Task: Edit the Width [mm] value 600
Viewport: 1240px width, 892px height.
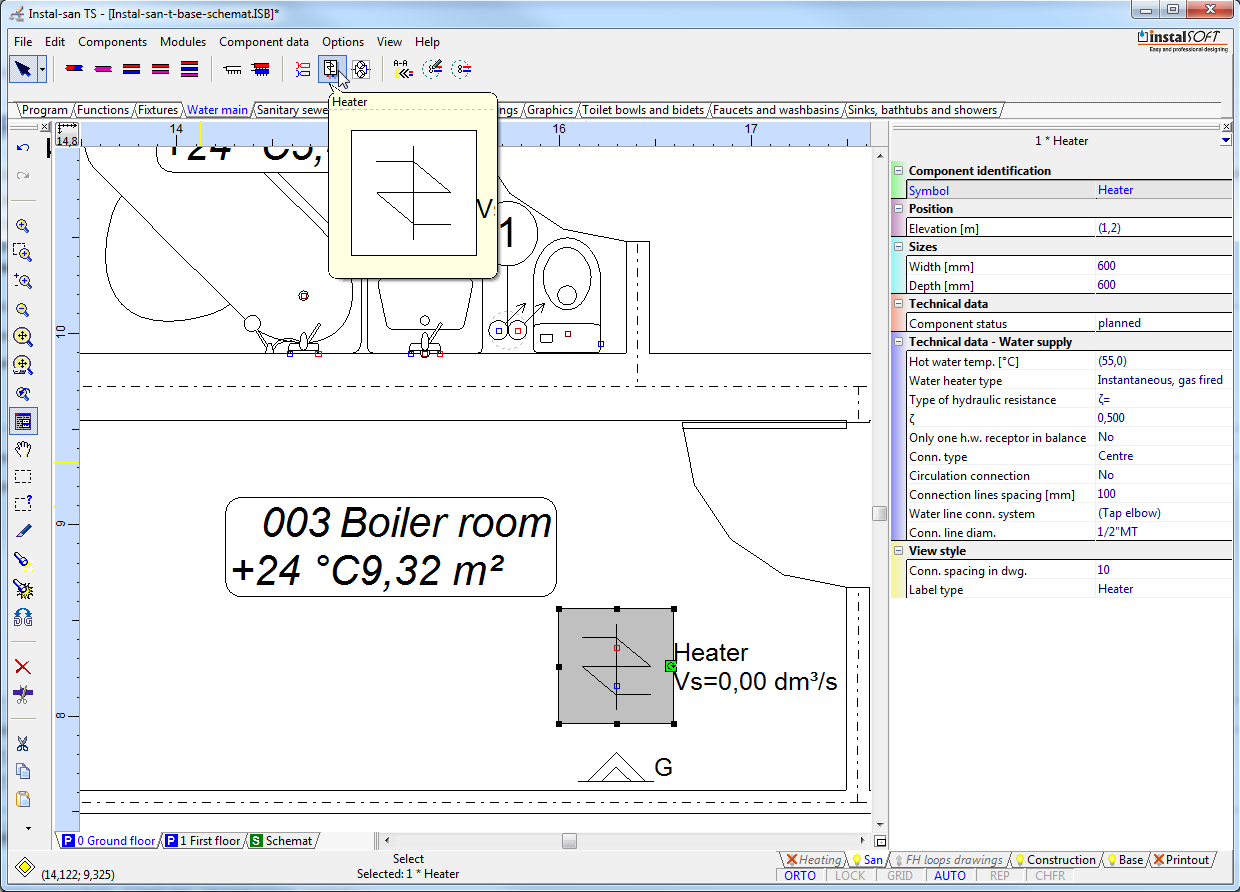Action: pyautogui.click(x=1163, y=266)
